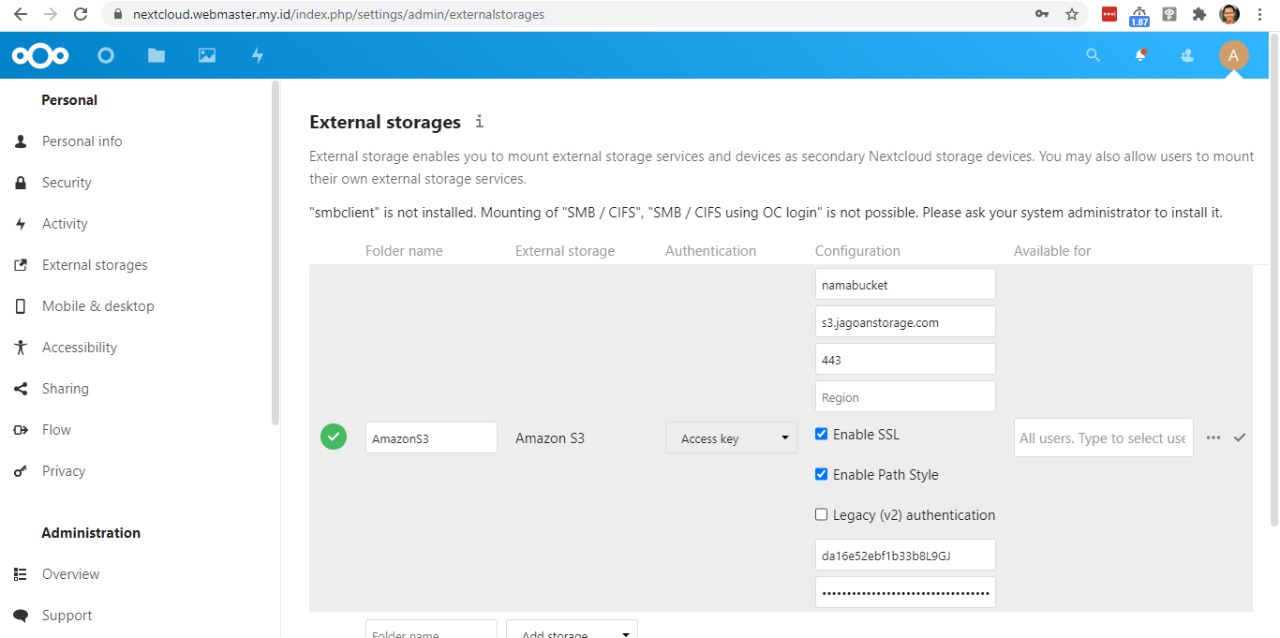
Task: Open Privacy settings
Action: coord(63,471)
